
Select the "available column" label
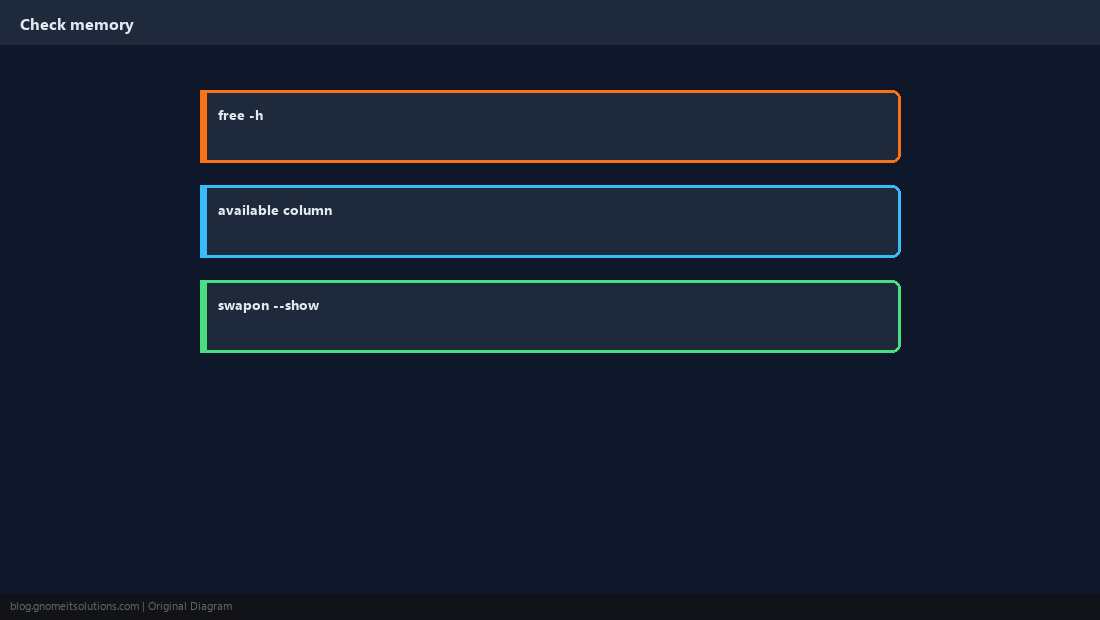pyautogui.click(x=275, y=210)
